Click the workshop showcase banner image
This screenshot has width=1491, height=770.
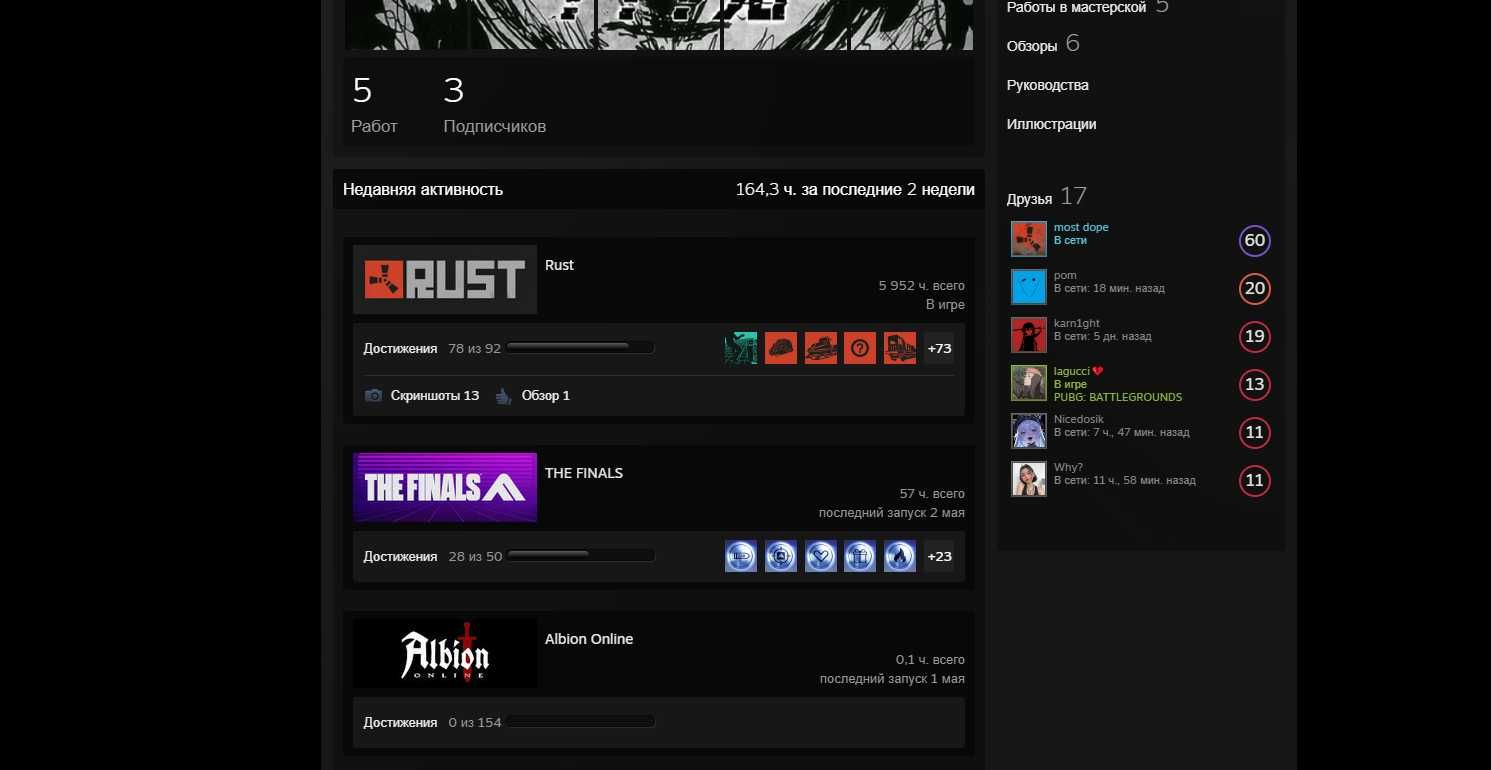tap(659, 24)
